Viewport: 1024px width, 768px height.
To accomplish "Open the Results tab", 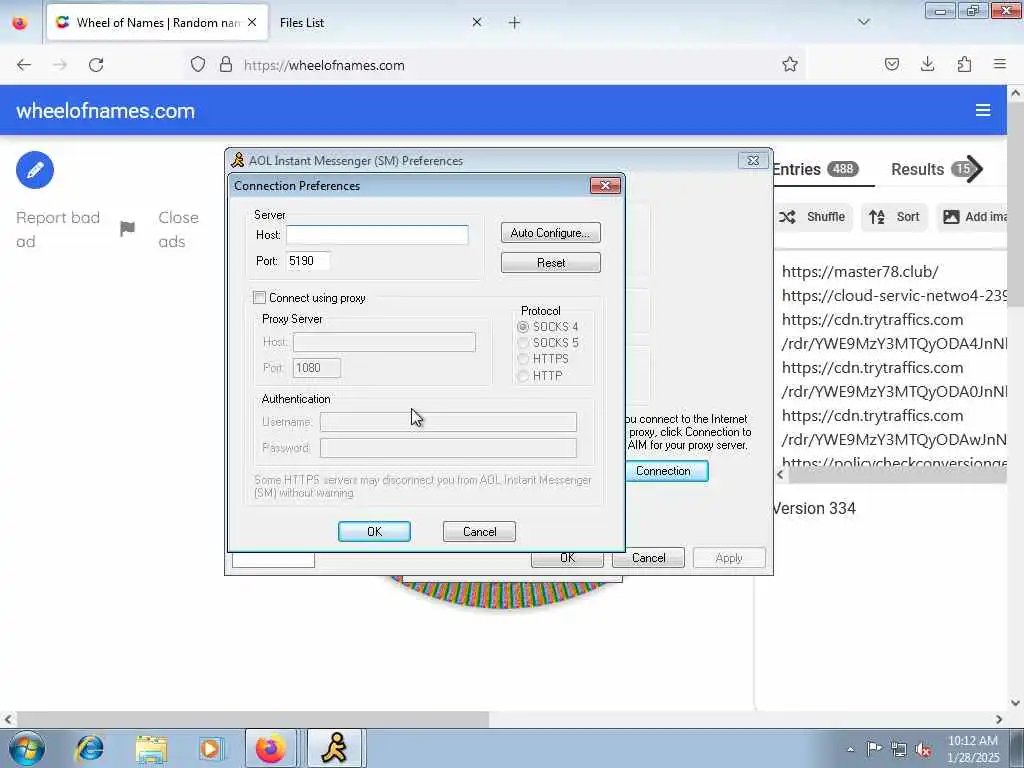I will click(928, 169).
